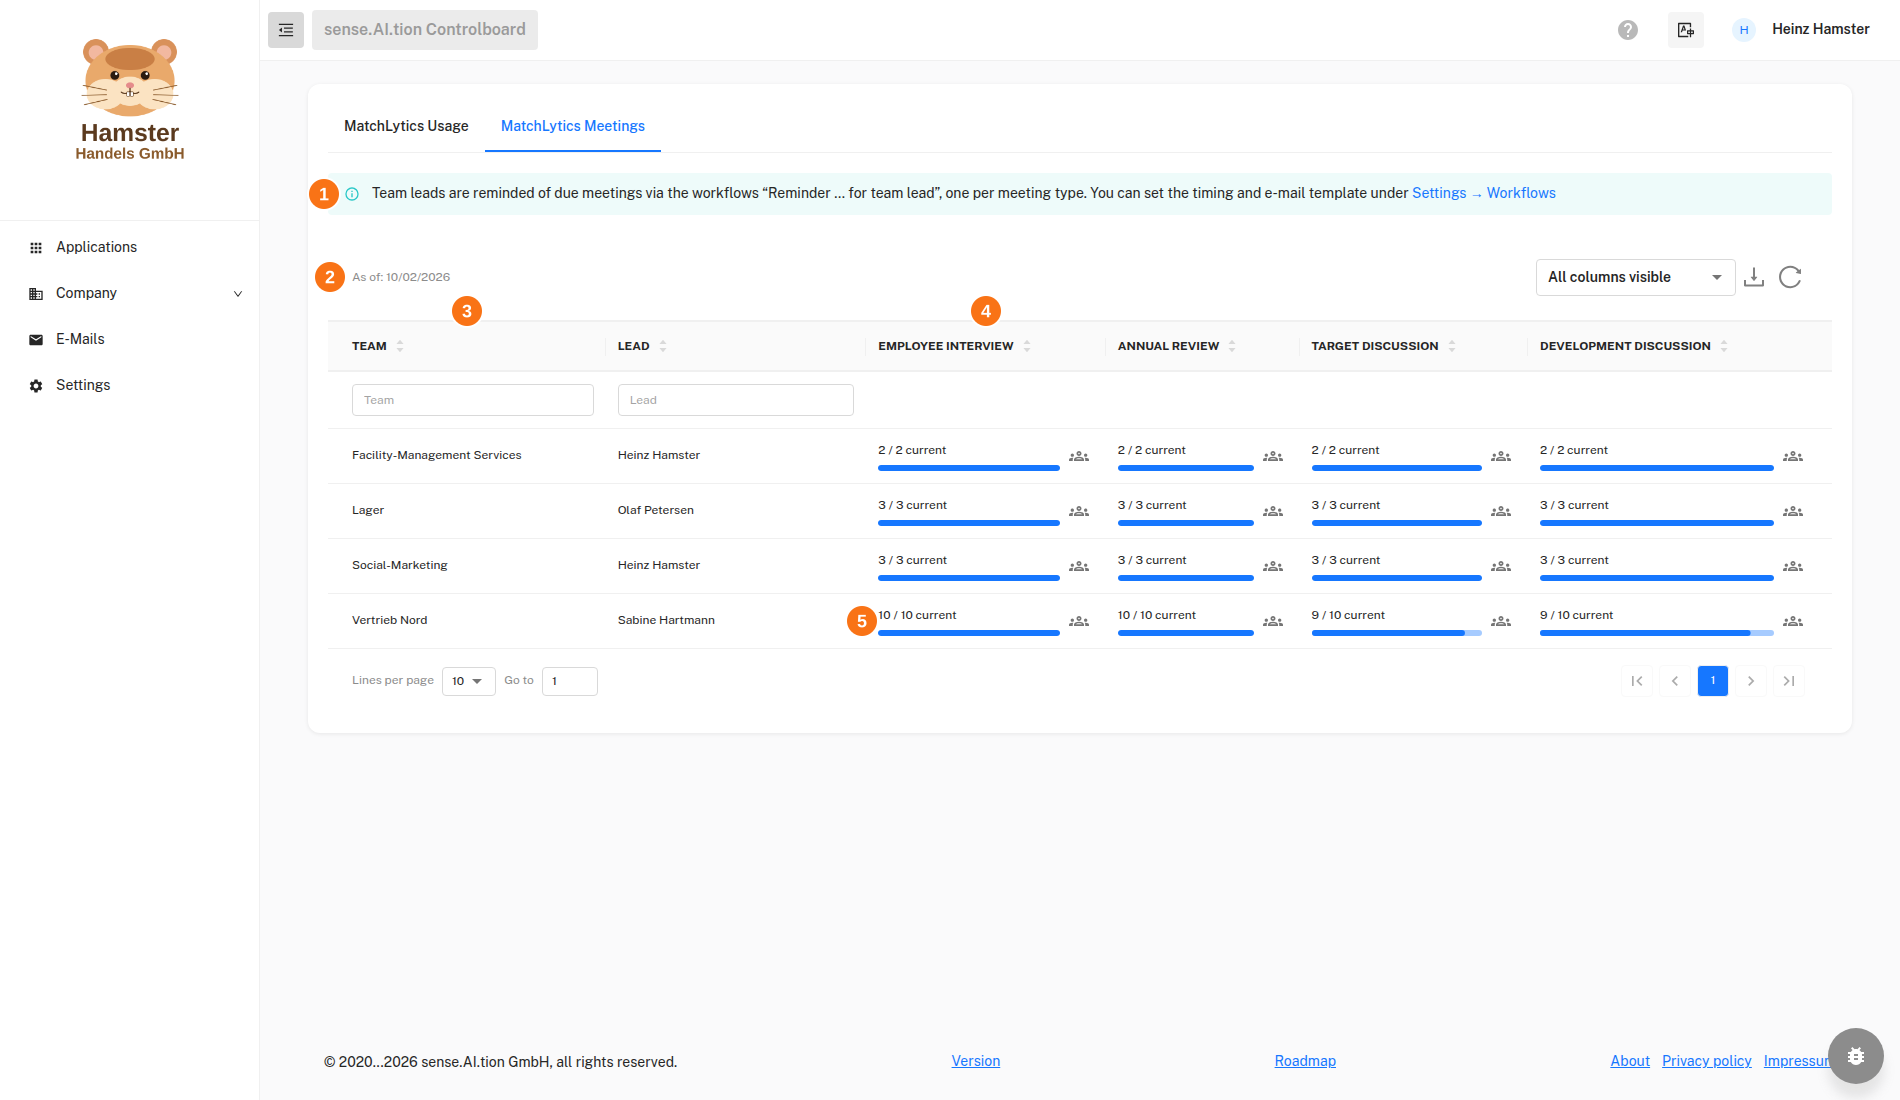The image size is (1900, 1100).
Task: Follow the Settings → Workflows link
Action: pos(1484,193)
